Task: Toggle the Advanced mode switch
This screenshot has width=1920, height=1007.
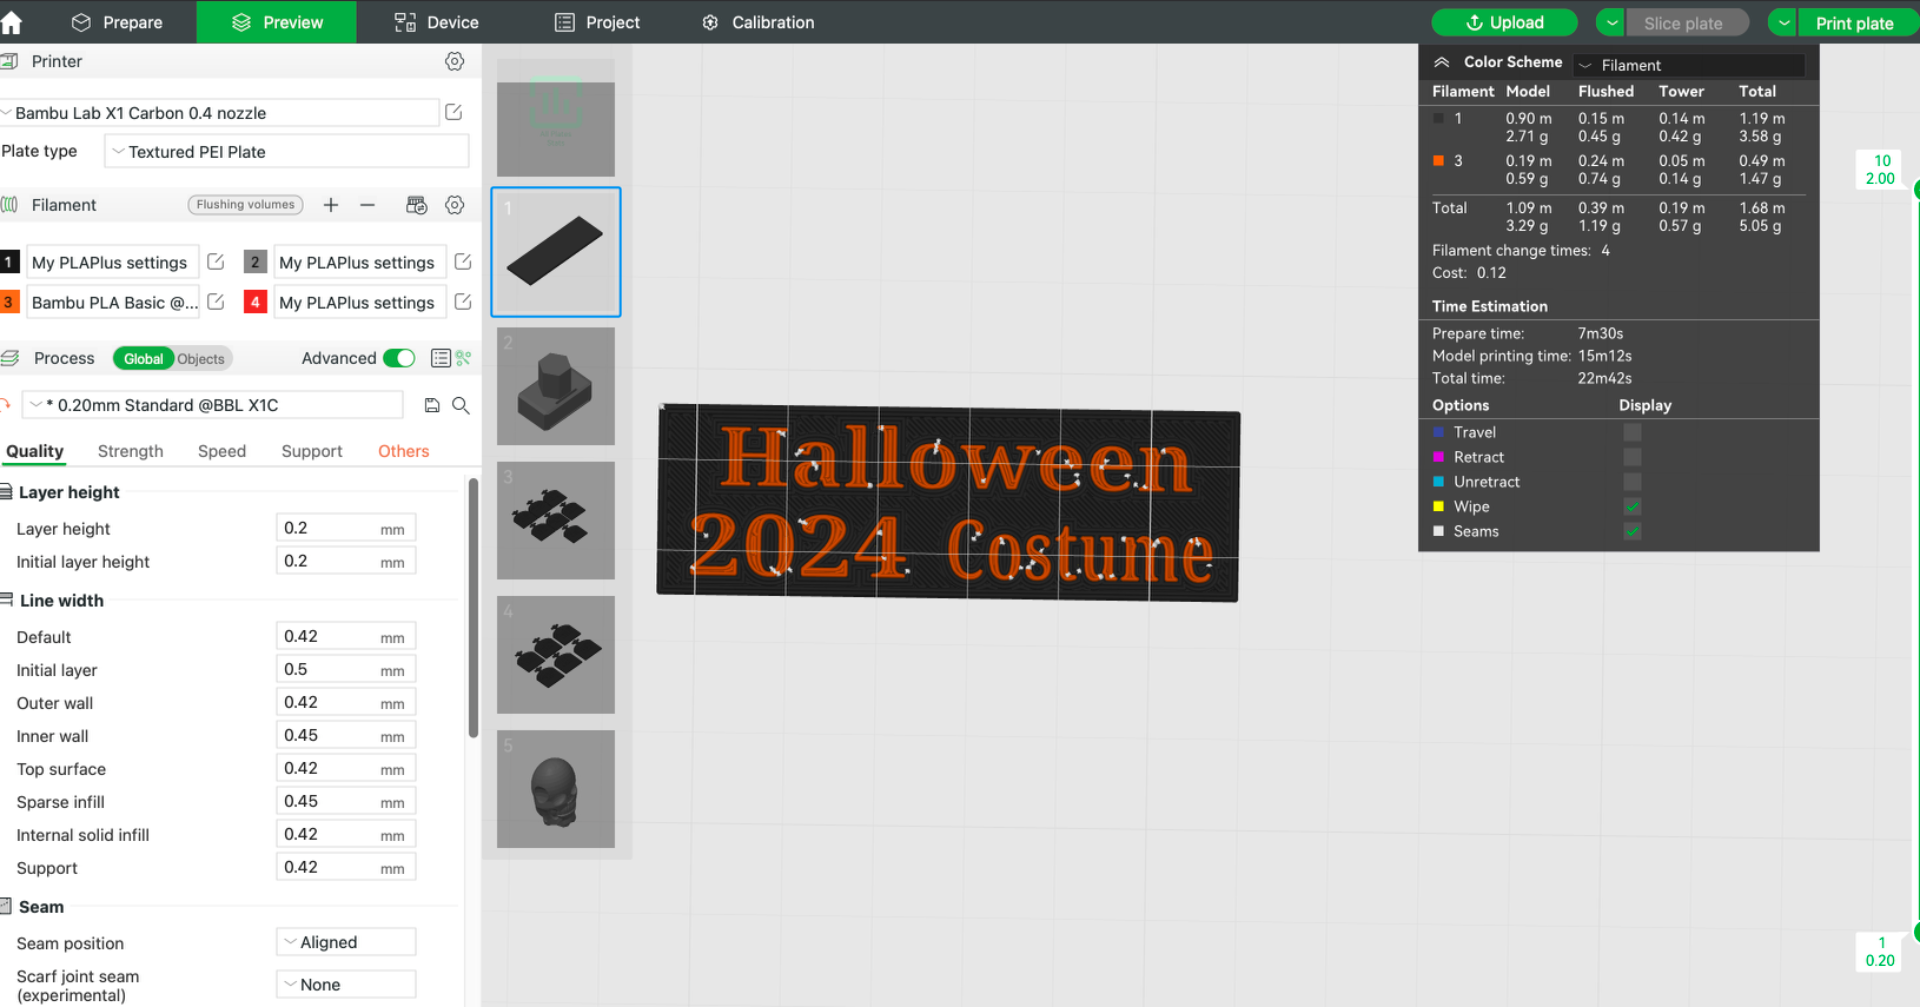Action: pos(399,358)
